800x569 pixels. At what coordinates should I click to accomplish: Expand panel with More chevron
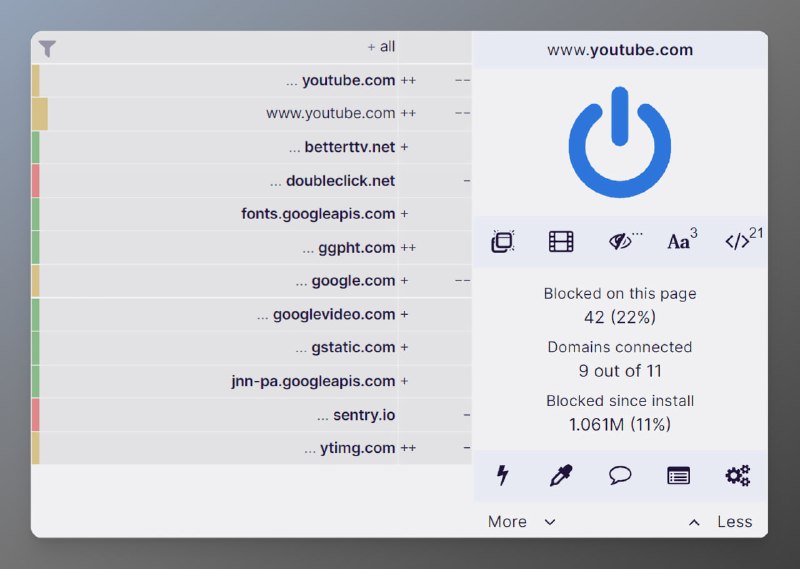click(x=521, y=521)
